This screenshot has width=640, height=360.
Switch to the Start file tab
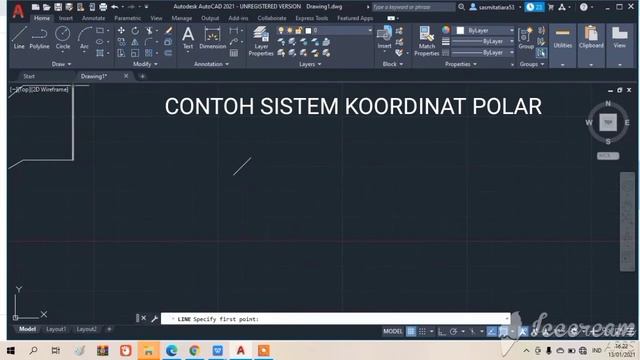(29, 76)
